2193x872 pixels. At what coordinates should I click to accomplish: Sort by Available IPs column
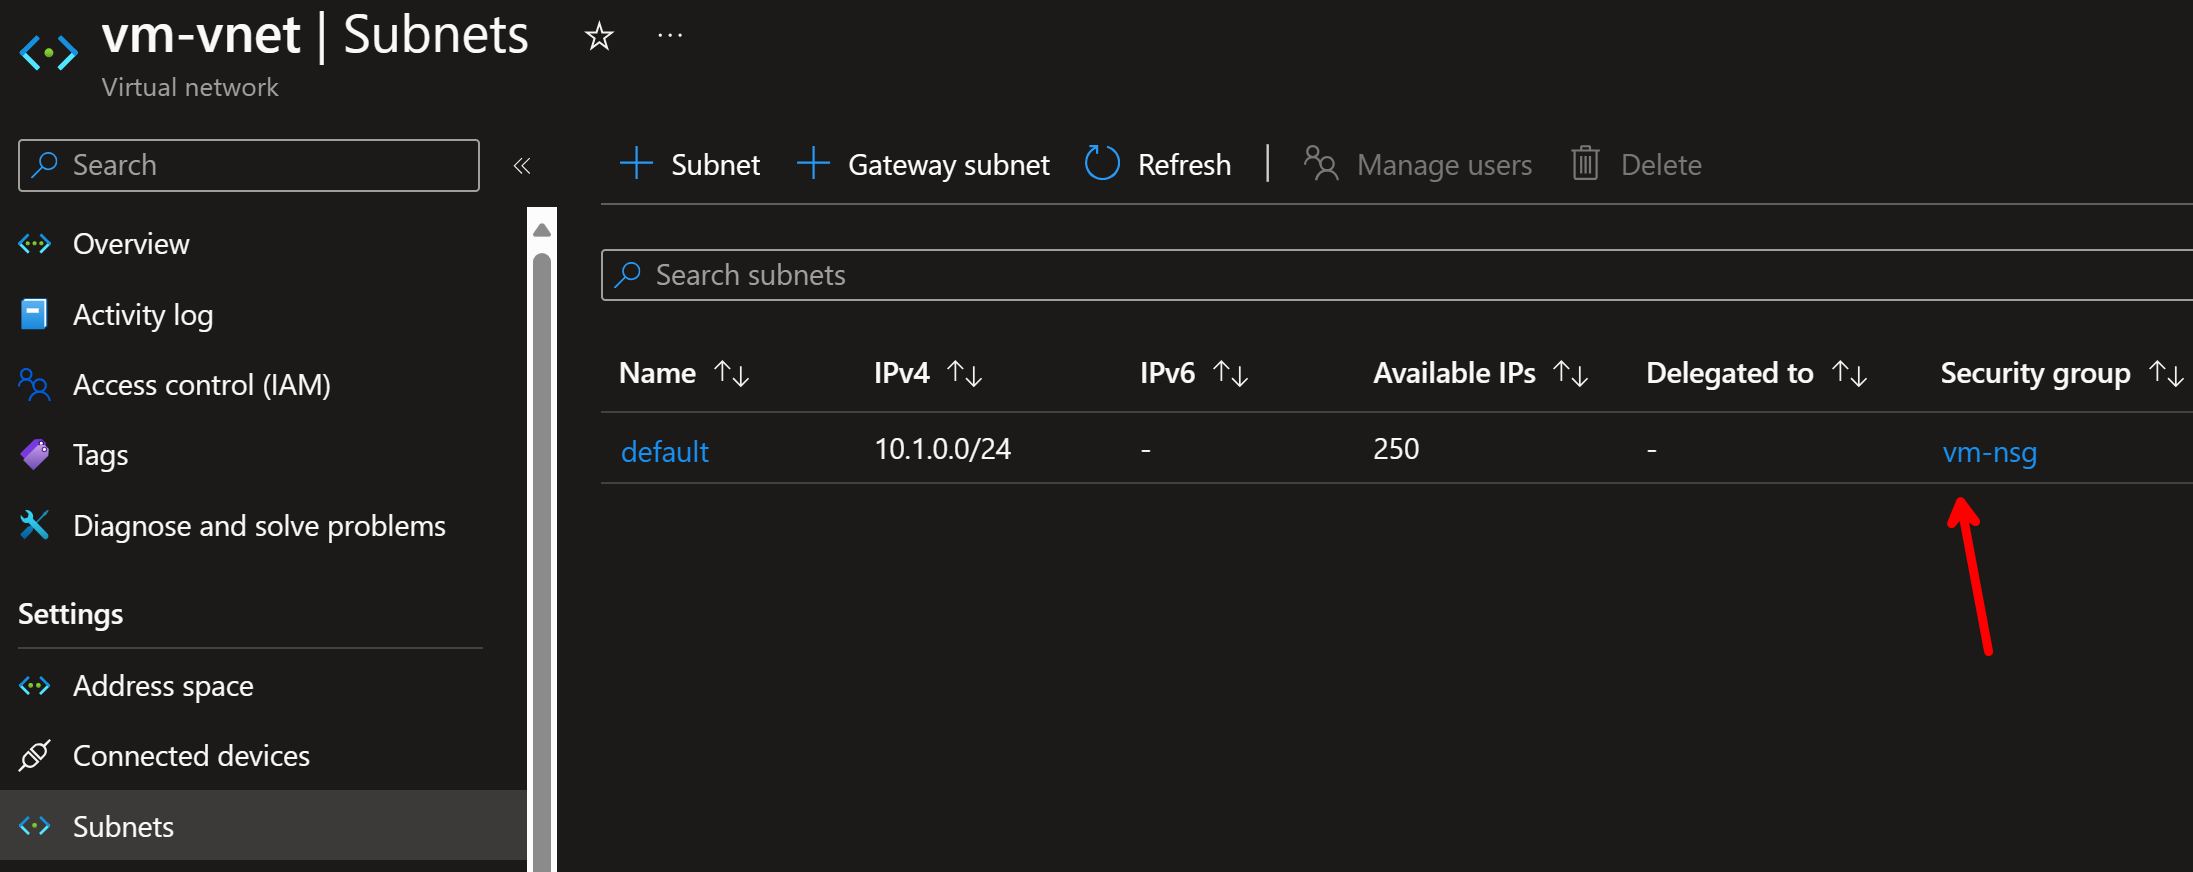point(1481,374)
